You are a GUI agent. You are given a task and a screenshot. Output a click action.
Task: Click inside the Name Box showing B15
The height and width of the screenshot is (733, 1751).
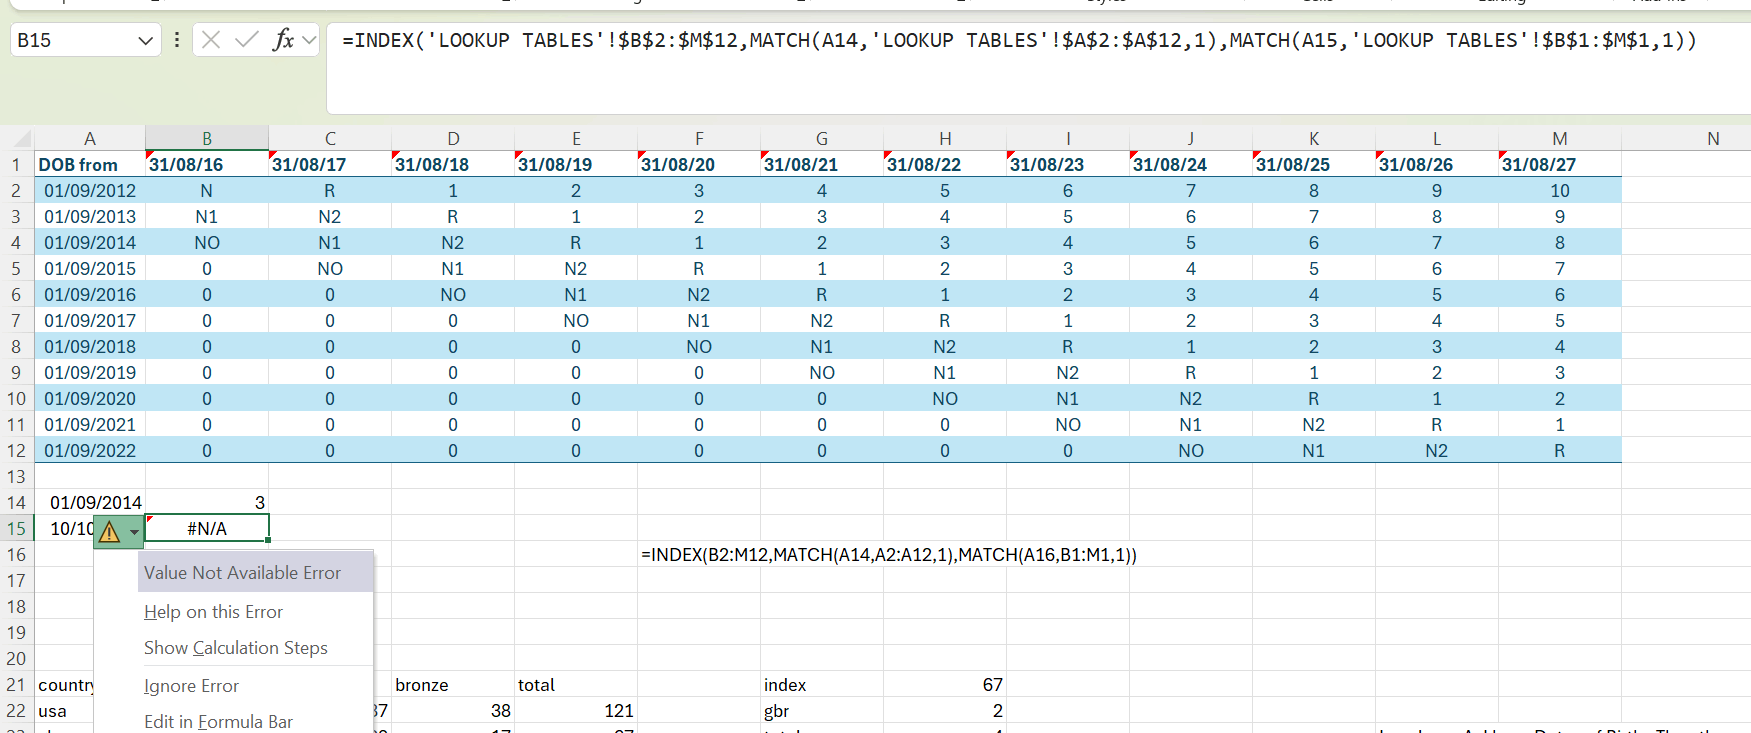(72, 40)
